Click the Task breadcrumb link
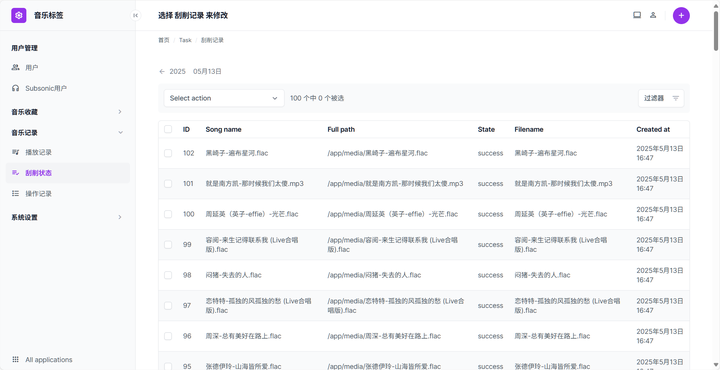720x370 pixels. 185,40
